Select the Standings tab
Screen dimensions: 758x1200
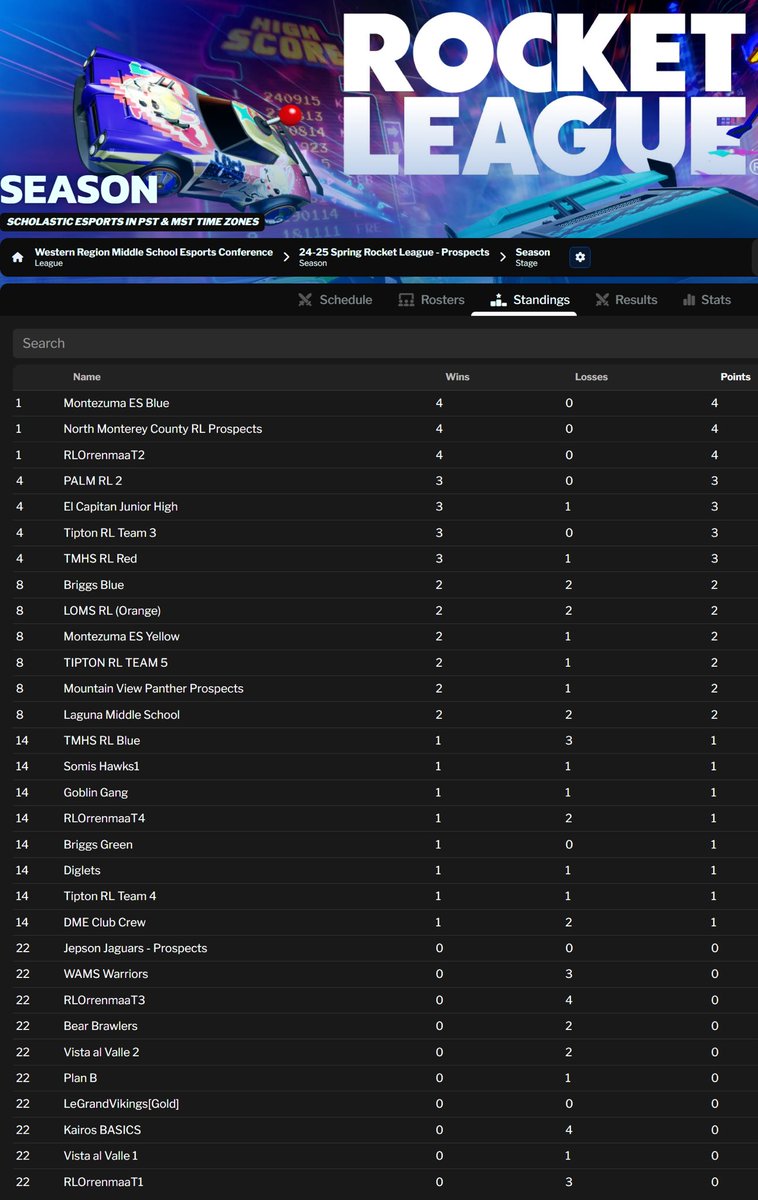530,300
